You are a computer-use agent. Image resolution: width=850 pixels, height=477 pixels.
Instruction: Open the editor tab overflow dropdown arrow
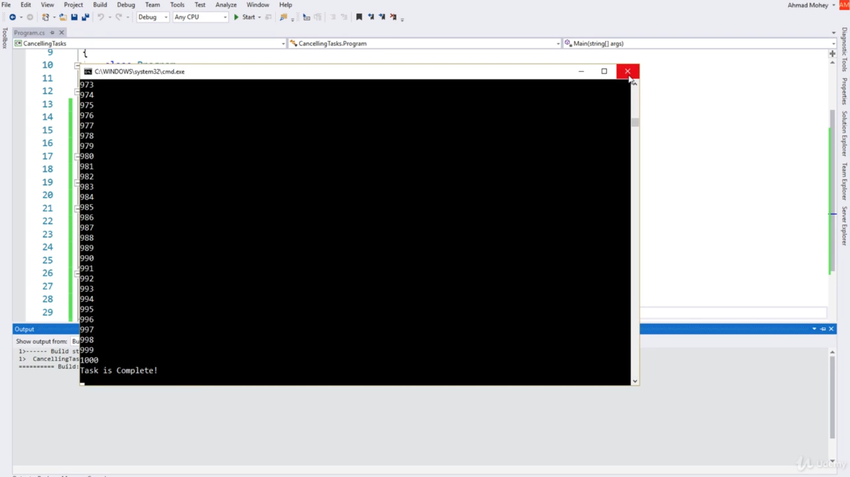click(x=834, y=33)
